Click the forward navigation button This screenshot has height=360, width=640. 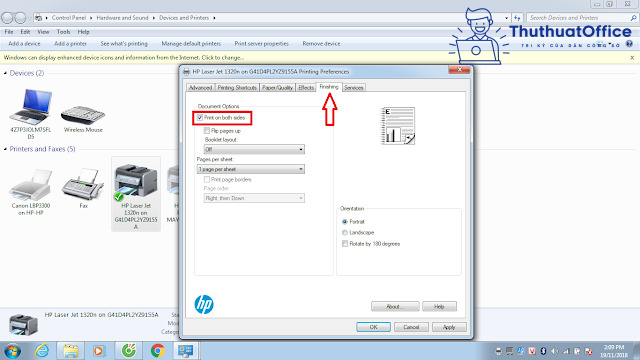coord(20,18)
